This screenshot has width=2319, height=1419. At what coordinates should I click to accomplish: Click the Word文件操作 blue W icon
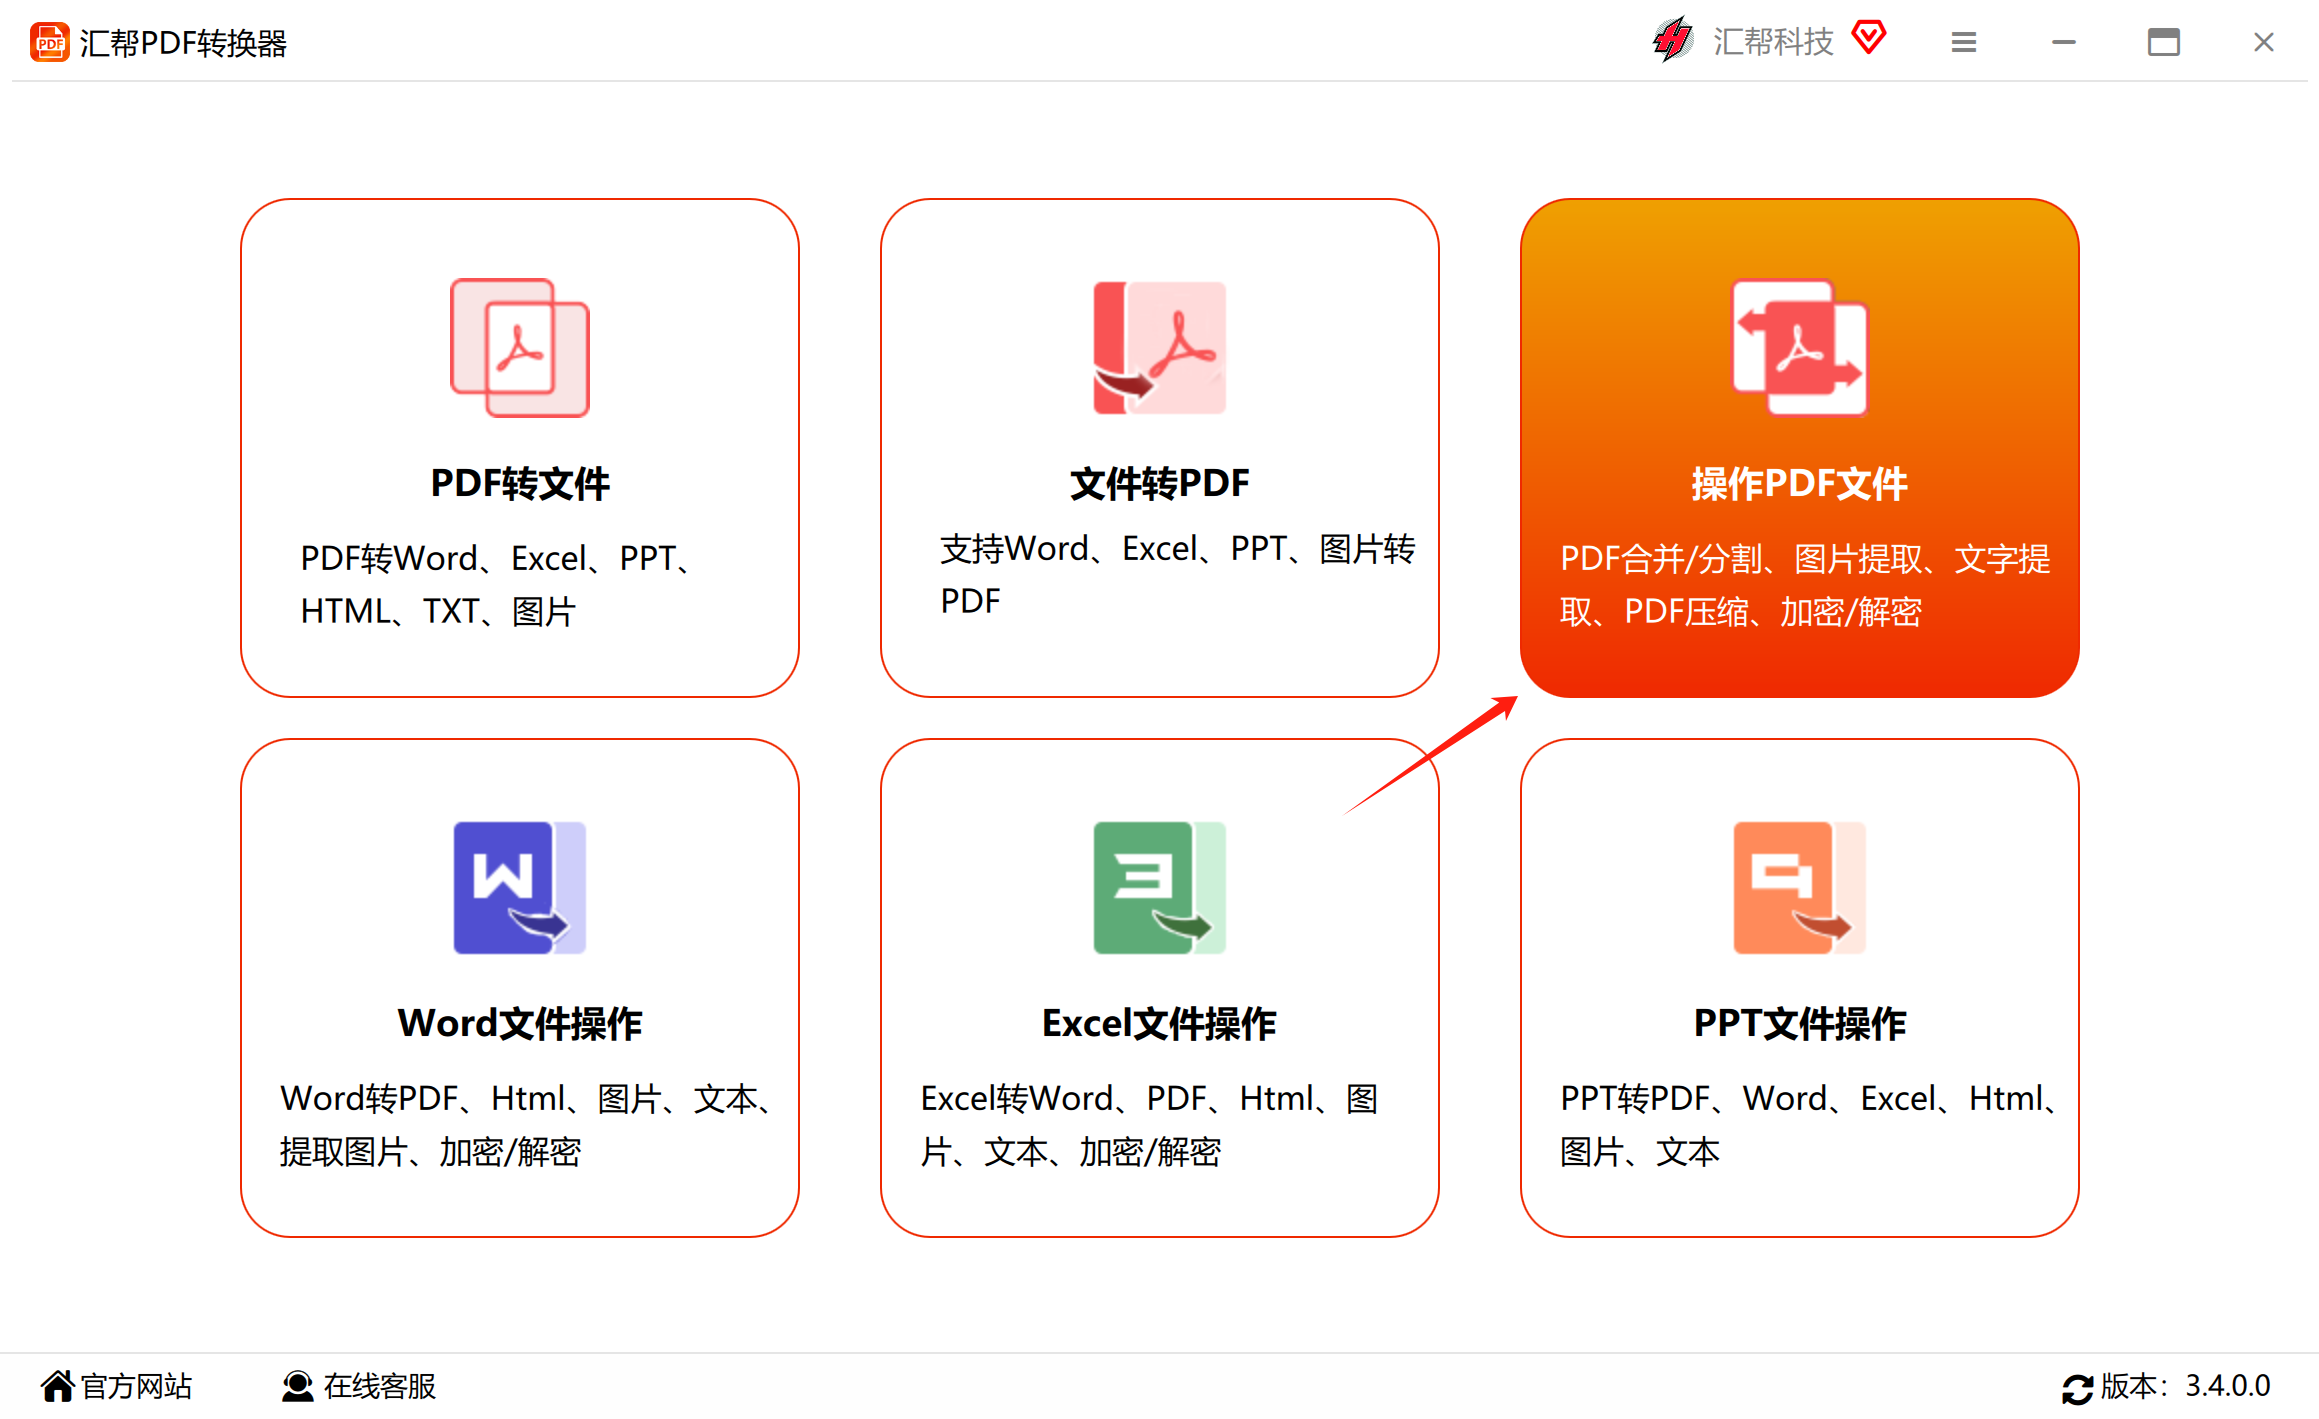pyautogui.click(x=520, y=888)
